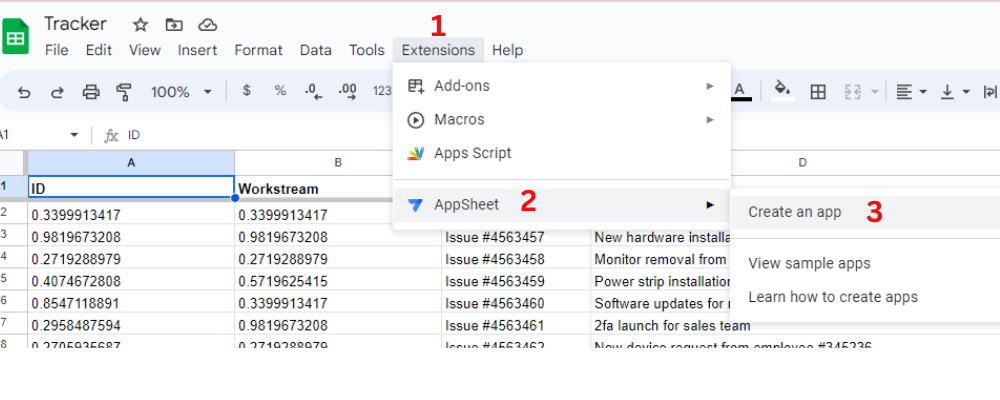Open the Name box dropdown arrow
This screenshot has height=400, width=1000.
coord(74,135)
